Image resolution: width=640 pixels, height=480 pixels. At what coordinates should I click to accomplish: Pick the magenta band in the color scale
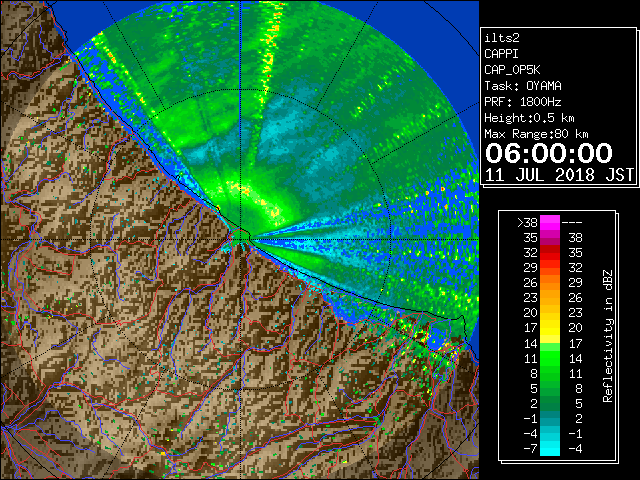[550, 223]
